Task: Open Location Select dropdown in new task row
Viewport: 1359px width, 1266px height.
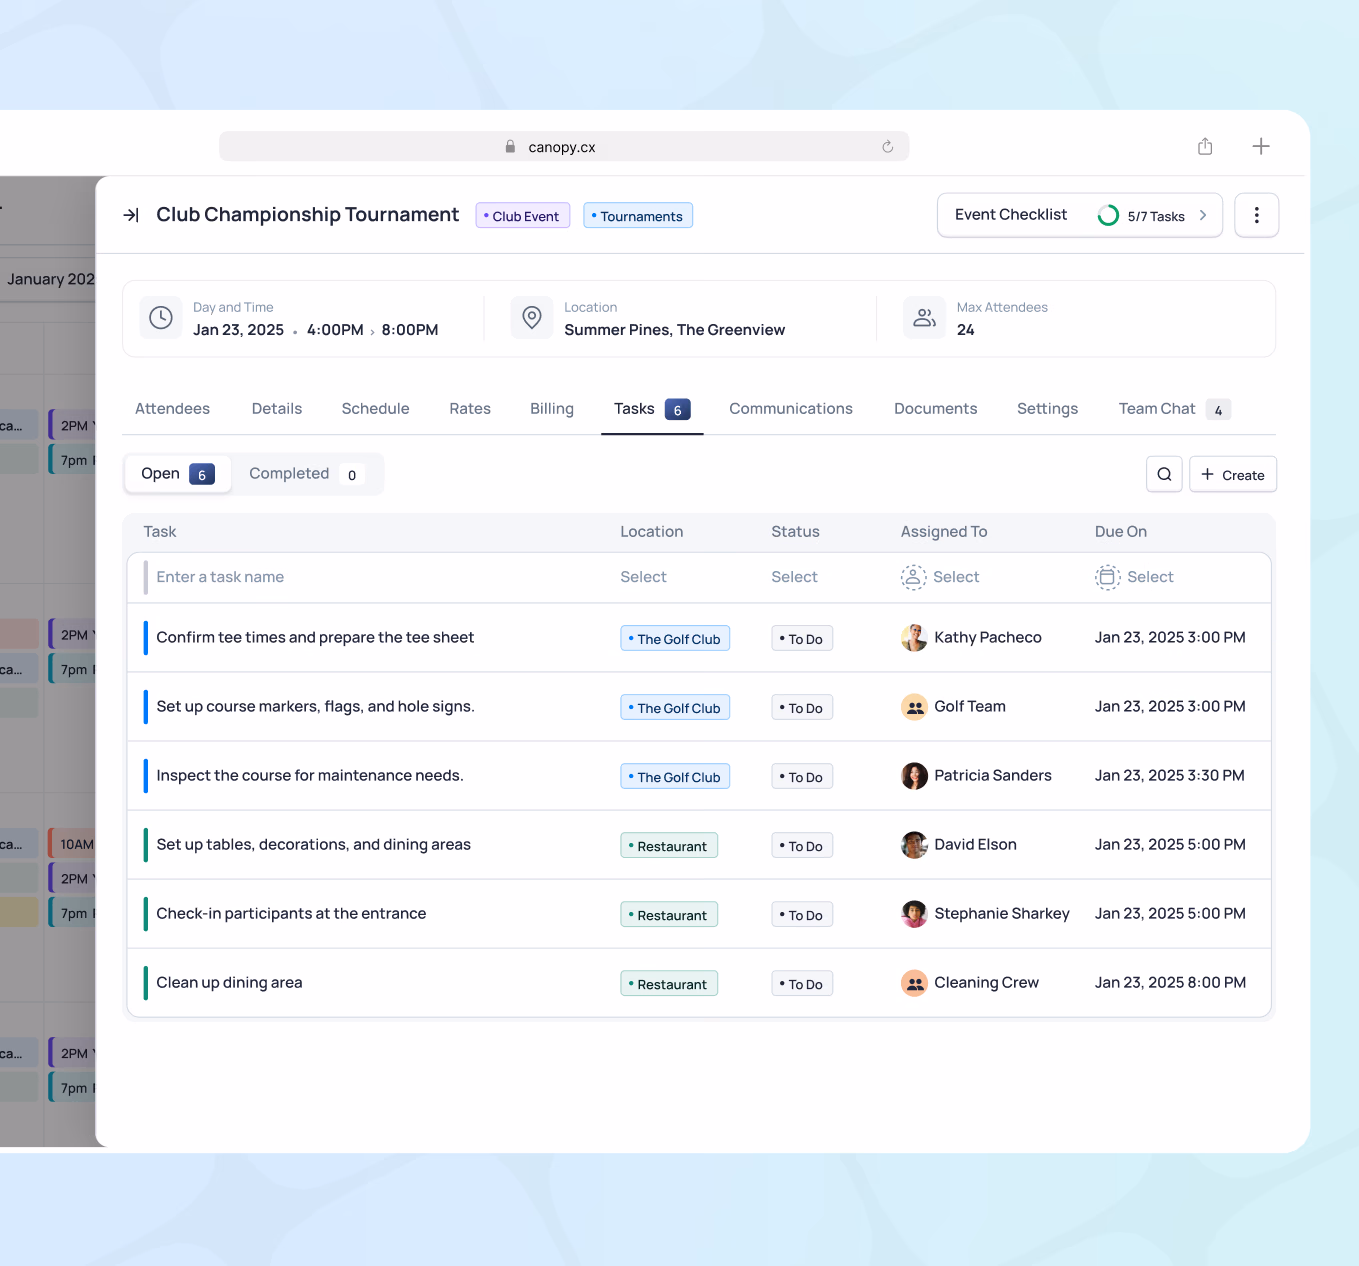Action: click(x=643, y=577)
